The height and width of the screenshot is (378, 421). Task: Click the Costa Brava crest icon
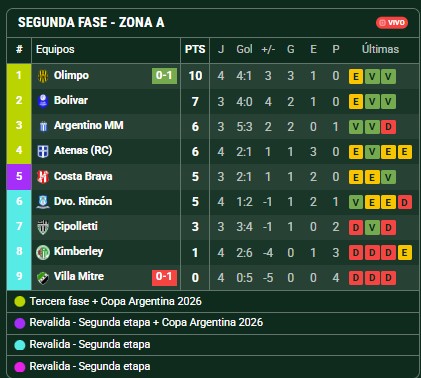point(43,177)
